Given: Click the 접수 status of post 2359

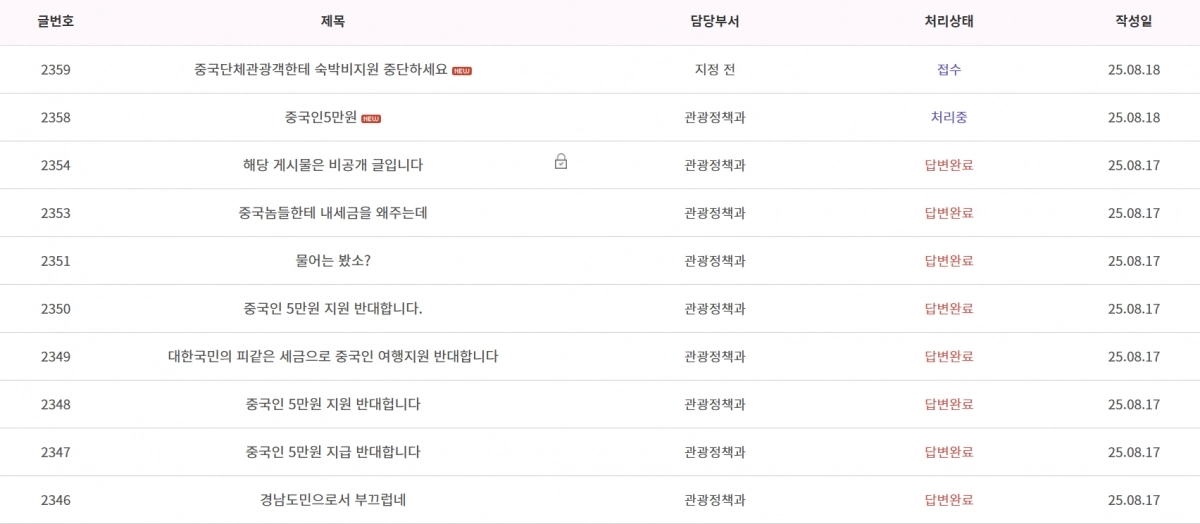Looking at the screenshot, I should pyautogui.click(x=949, y=70).
